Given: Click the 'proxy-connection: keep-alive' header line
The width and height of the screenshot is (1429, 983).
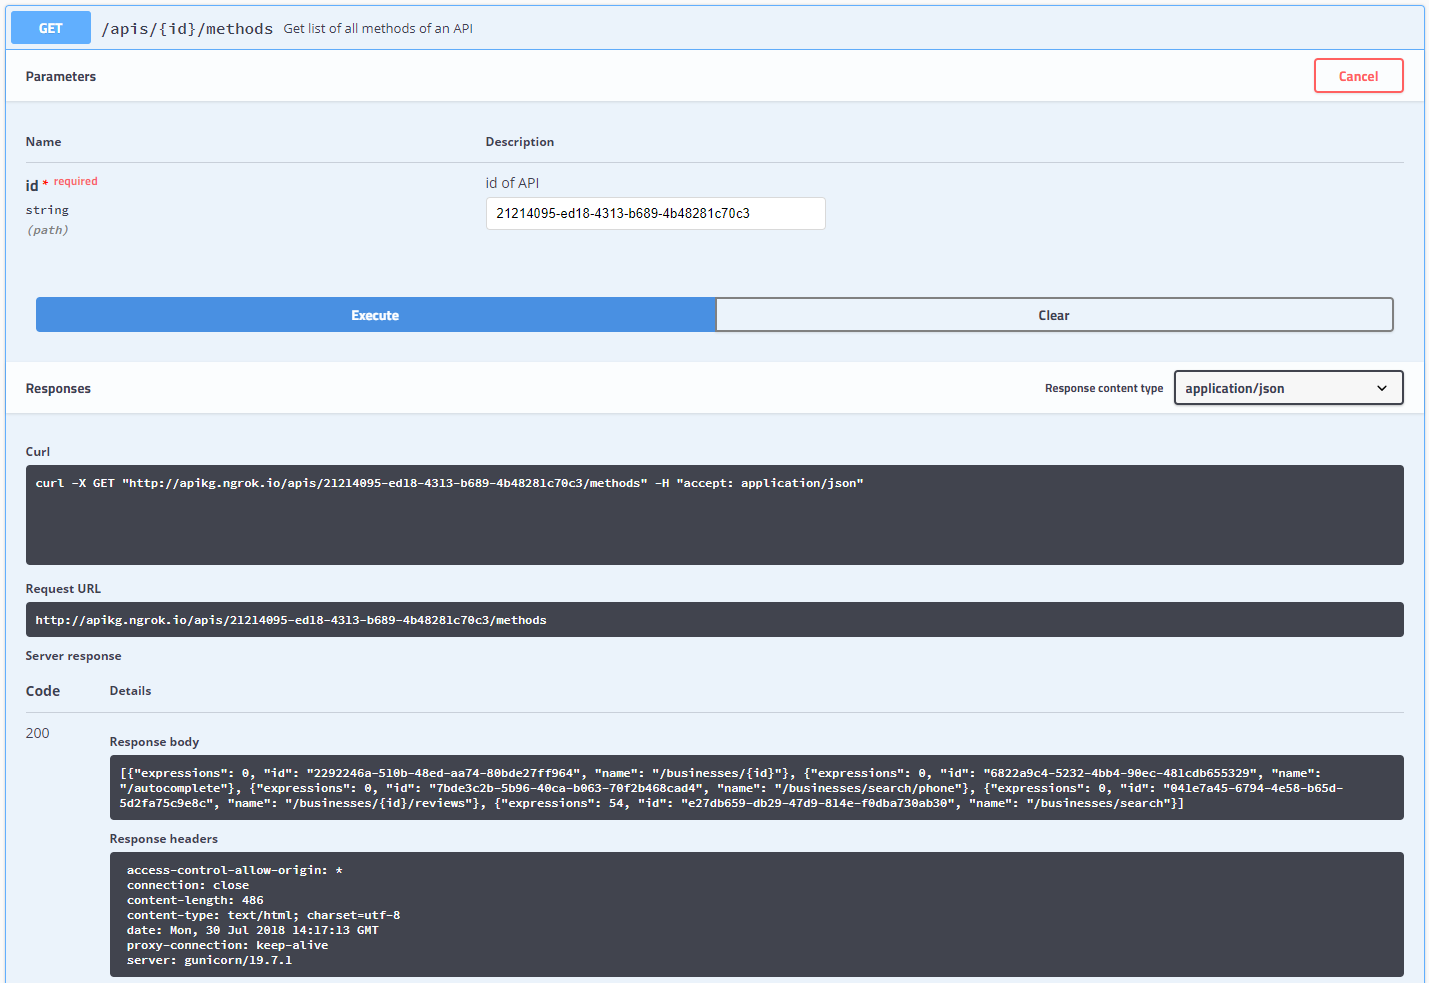Looking at the screenshot, I should 228,945.
